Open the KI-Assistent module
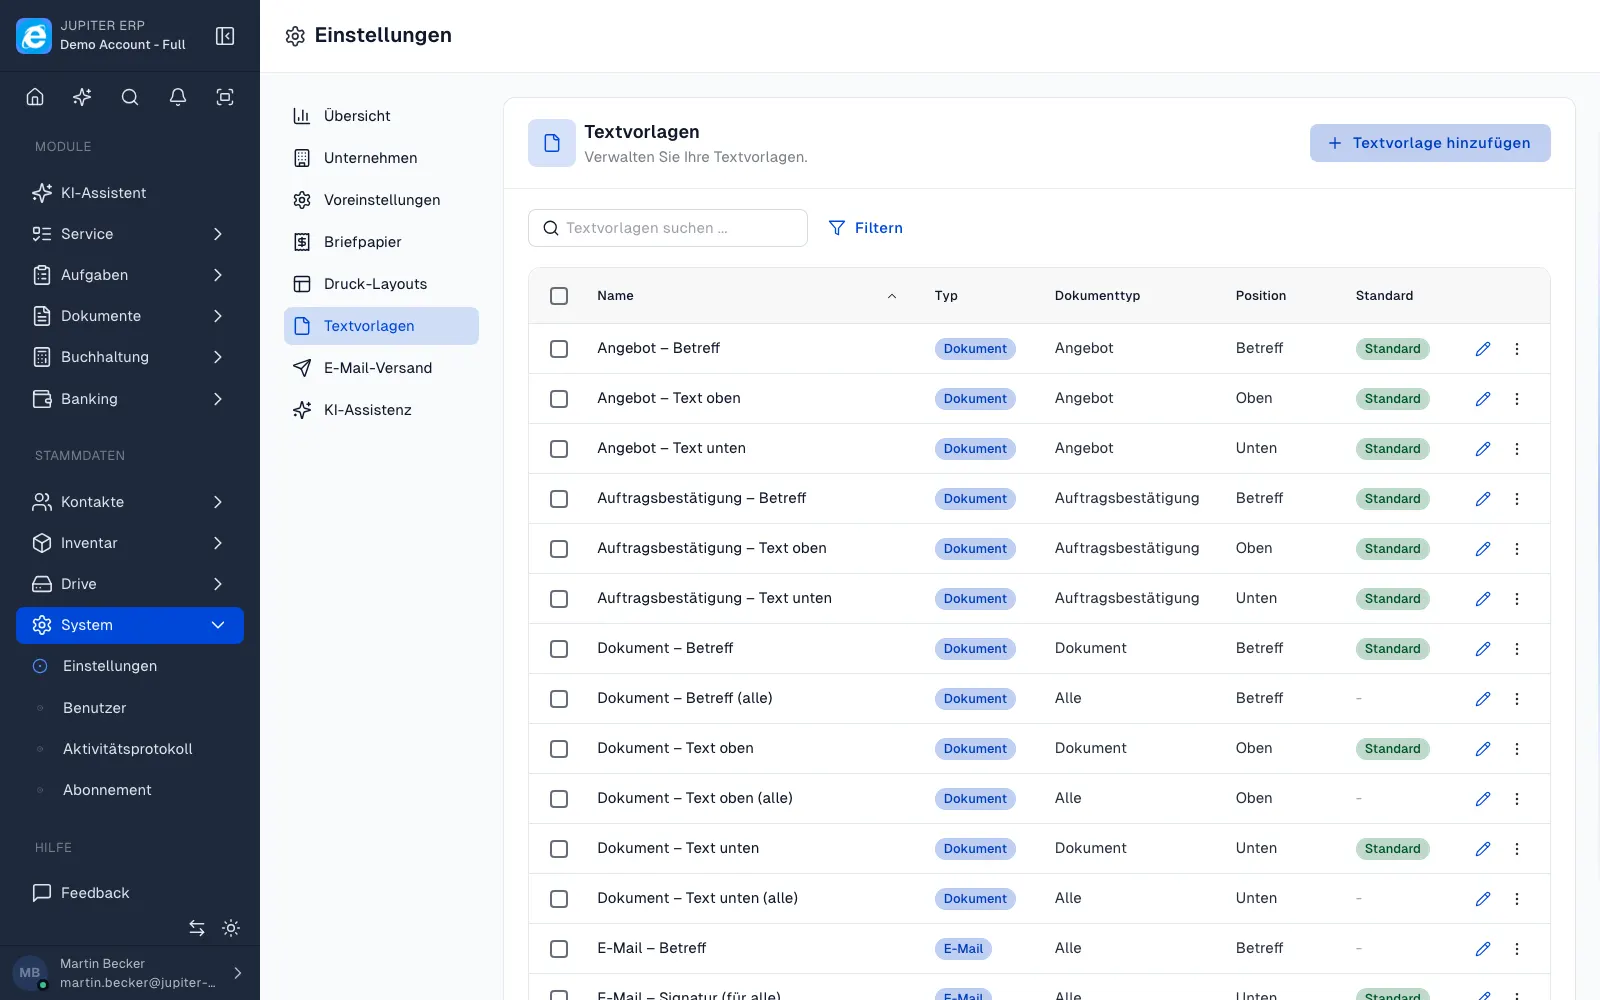The image size is (1600, 1000). point(130,193)
